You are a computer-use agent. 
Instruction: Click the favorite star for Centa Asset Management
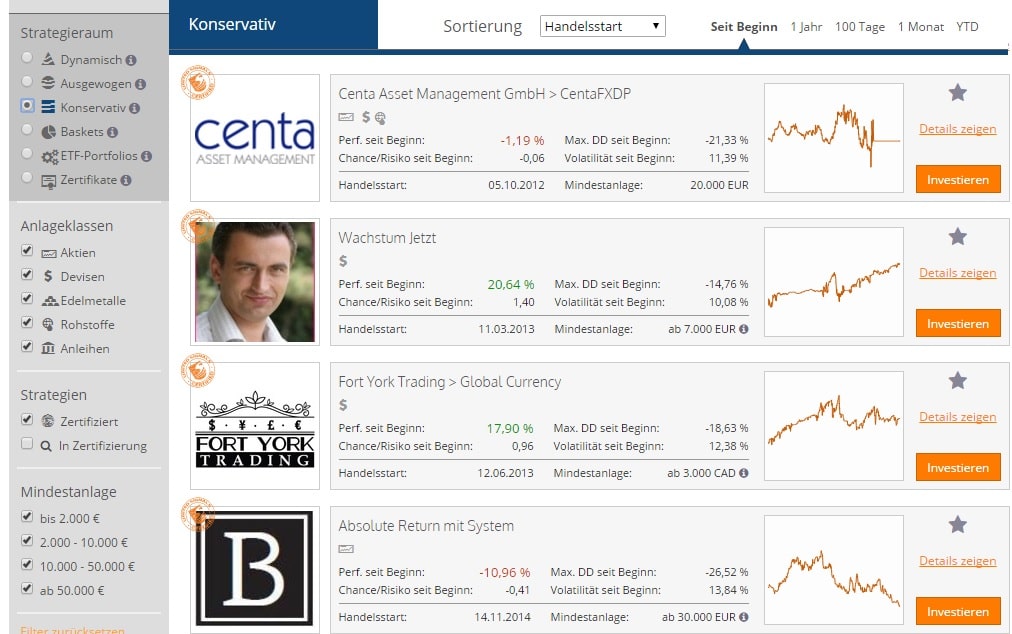(957, 93)
